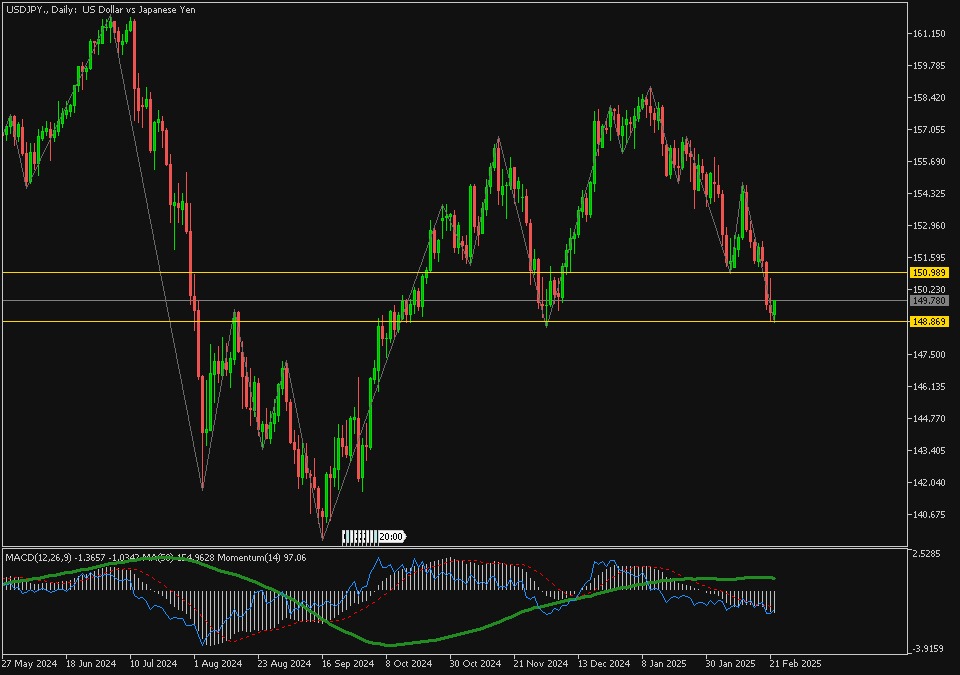
Task: Click the 140.675 price axis label
Action: pyautogui.click(x=929, y=515)
